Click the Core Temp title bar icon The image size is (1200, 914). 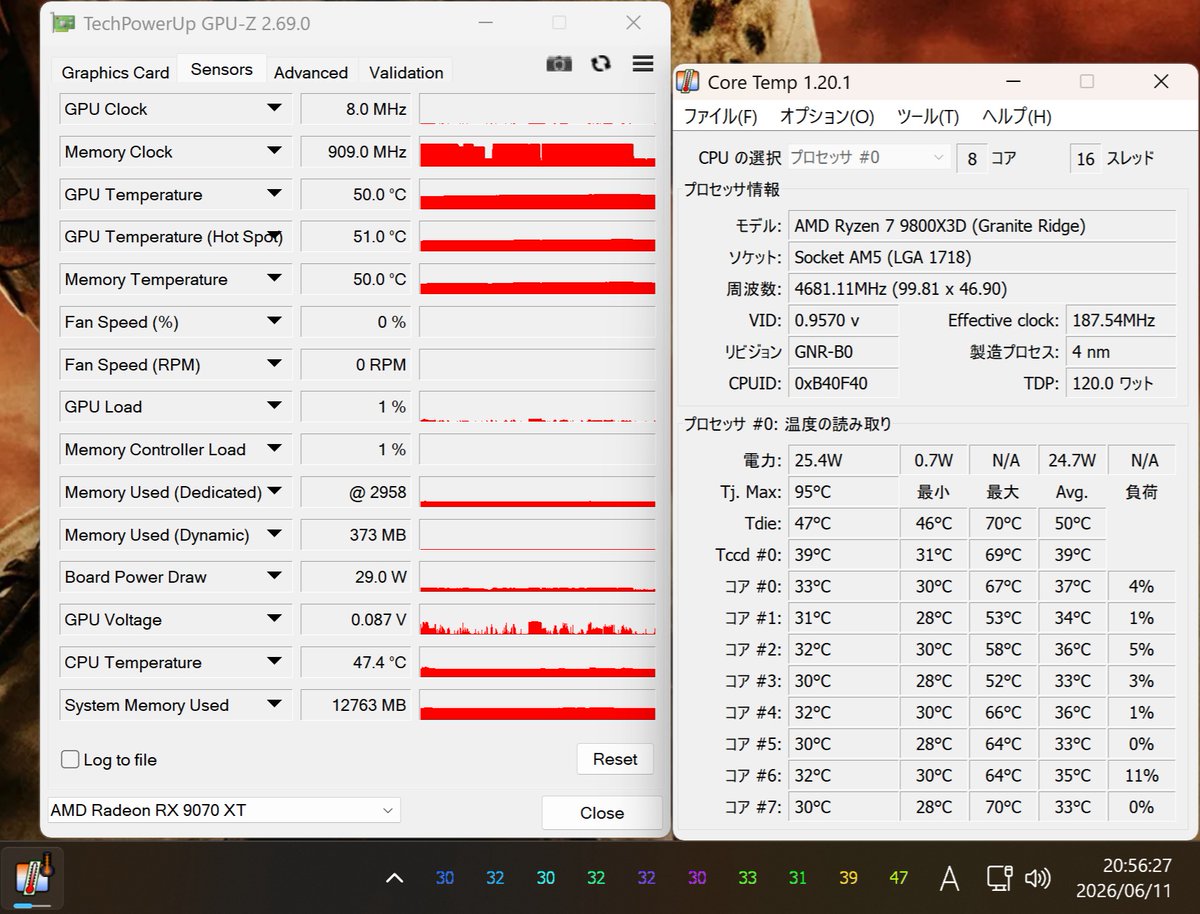688,82
